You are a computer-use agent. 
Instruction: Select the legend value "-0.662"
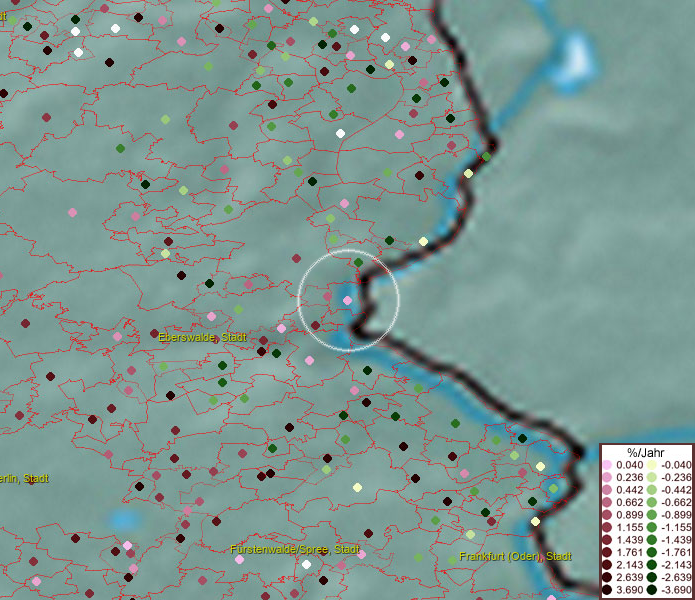click(x=676, y=502)
